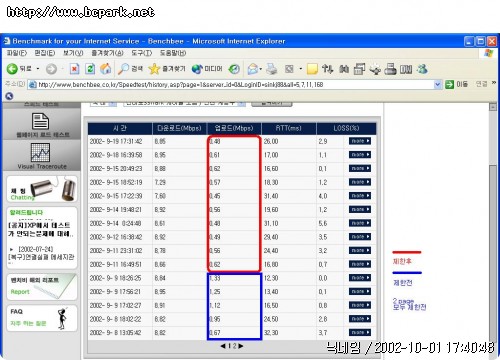Image resolution: width=500 pixels, height=360 pixels.
Task: Click the 시간 column header
Action: coord(120,128)
